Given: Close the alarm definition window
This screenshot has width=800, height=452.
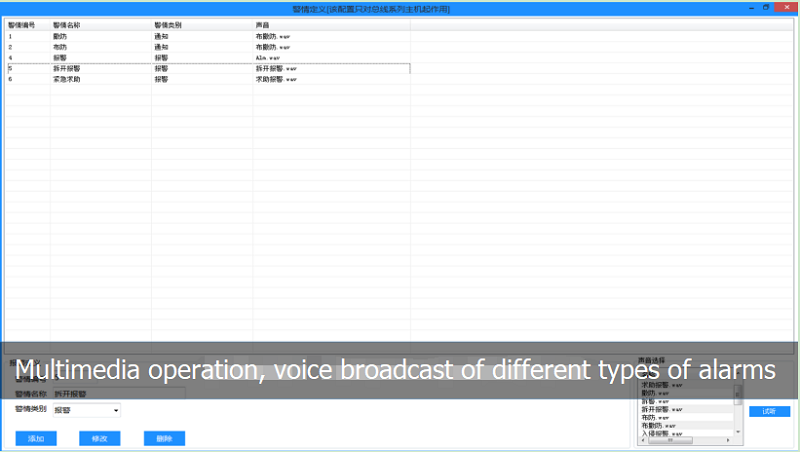Looking at the screenshot, I should [x=787, y=8].
